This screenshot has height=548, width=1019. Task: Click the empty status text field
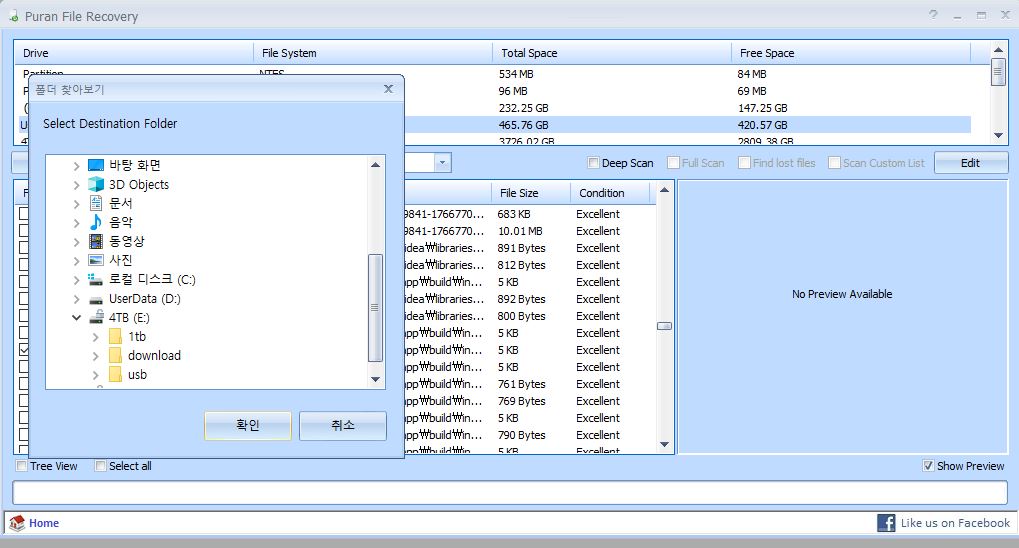(x=510, y=493)
